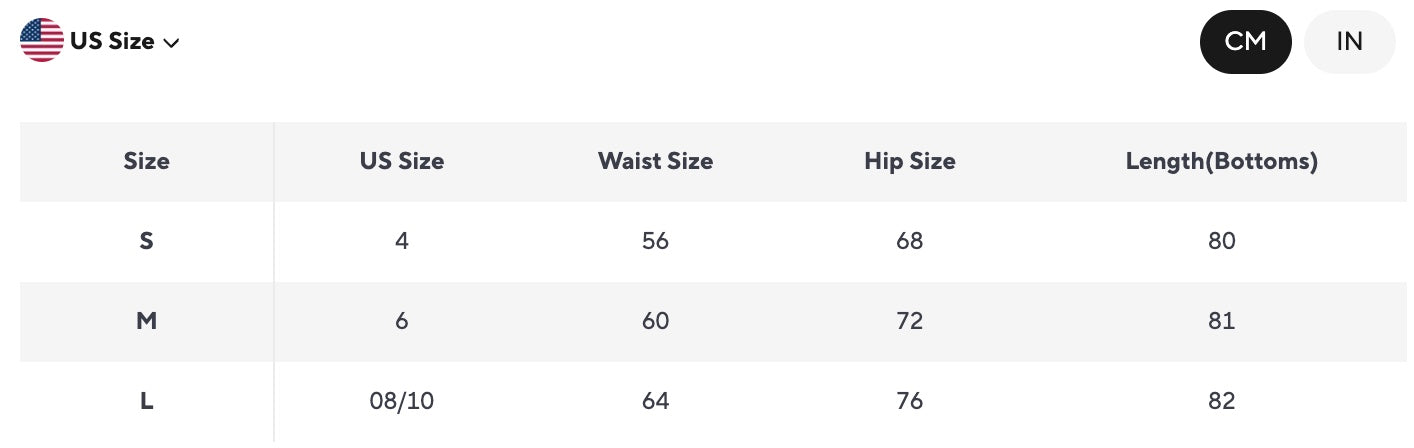Click the waist value 56 cell
The height and width of the screenshot is (448, 1414).
(656, 241)
